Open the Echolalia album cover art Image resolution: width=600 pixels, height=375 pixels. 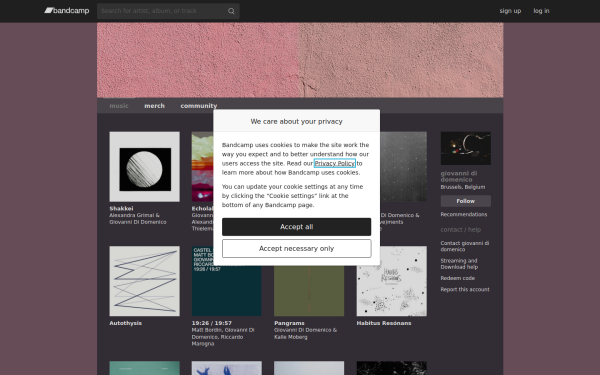click(x=202, y=166)
